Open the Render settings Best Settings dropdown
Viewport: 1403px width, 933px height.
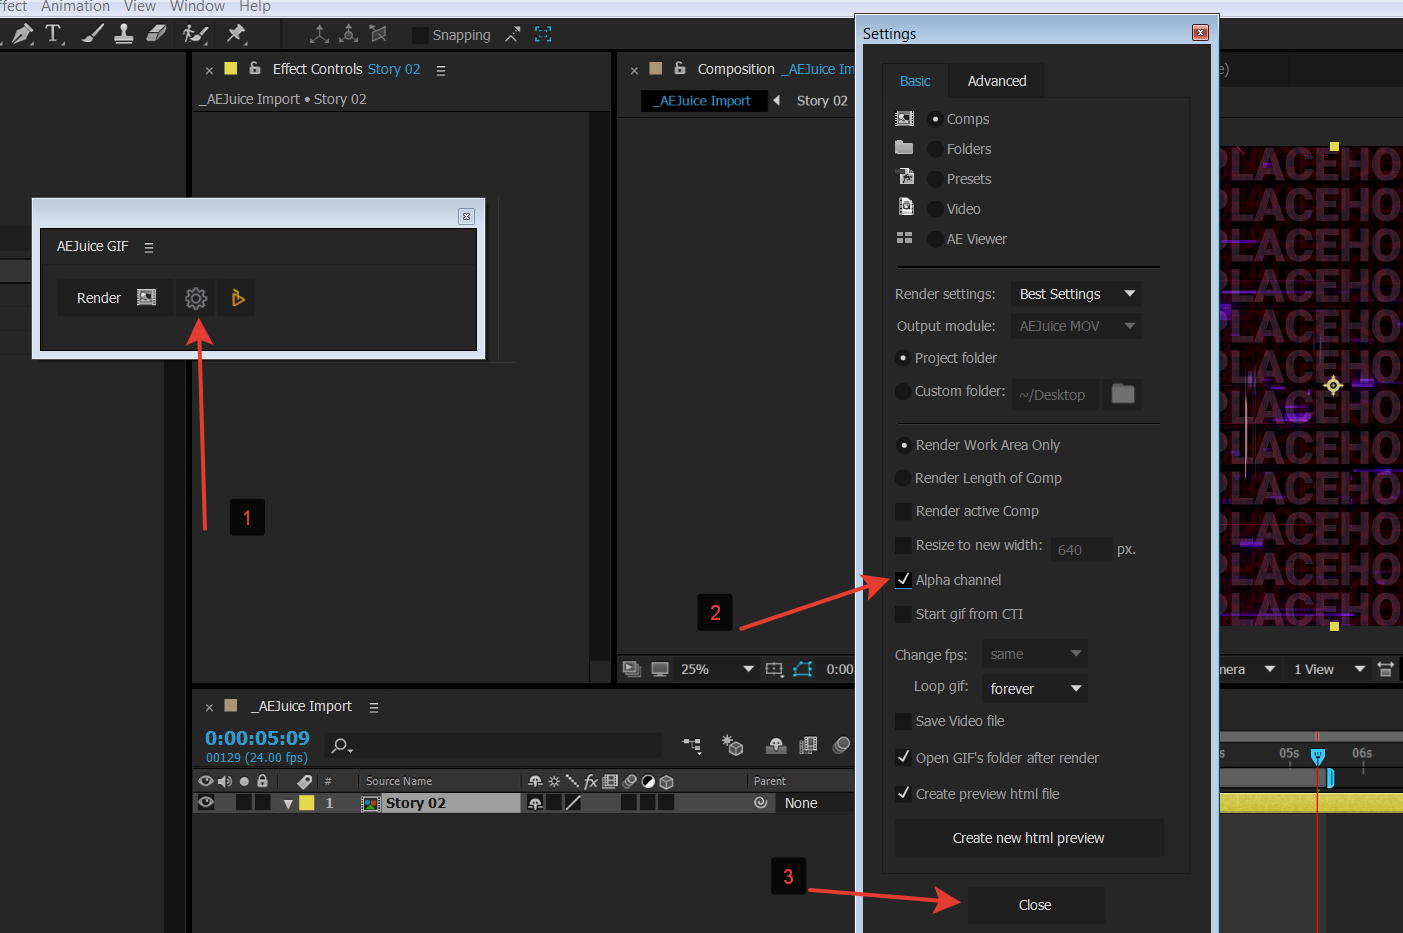pyautogui.click(x=1075, y=293)
